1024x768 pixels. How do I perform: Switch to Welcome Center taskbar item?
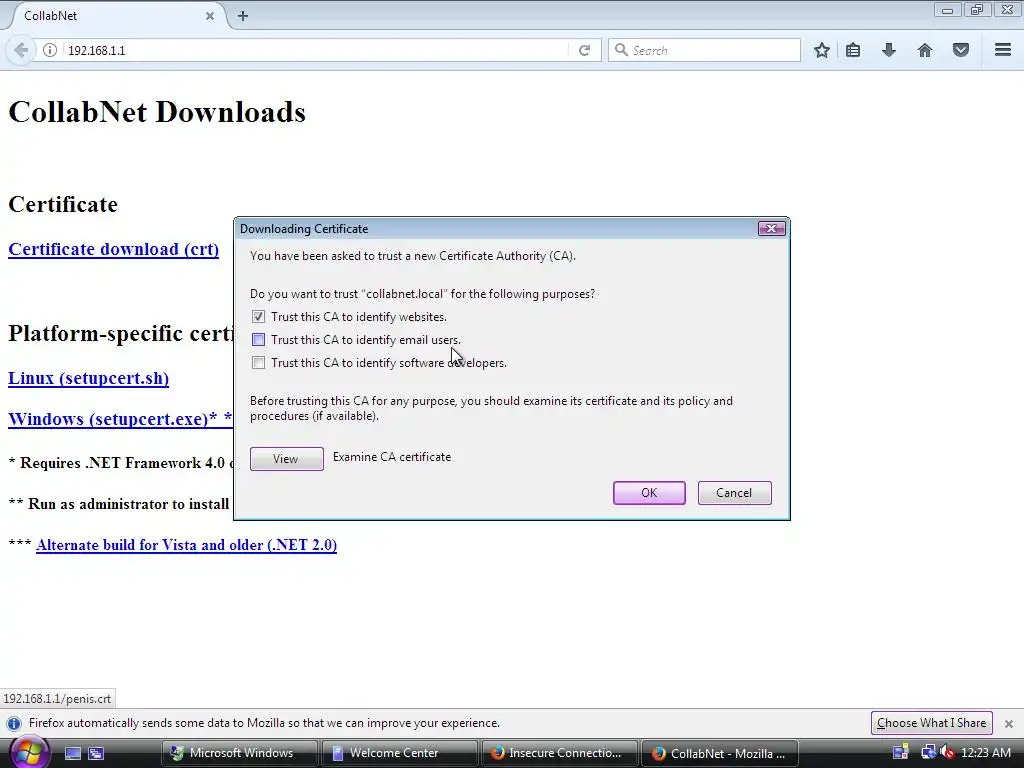coord(399,753)
